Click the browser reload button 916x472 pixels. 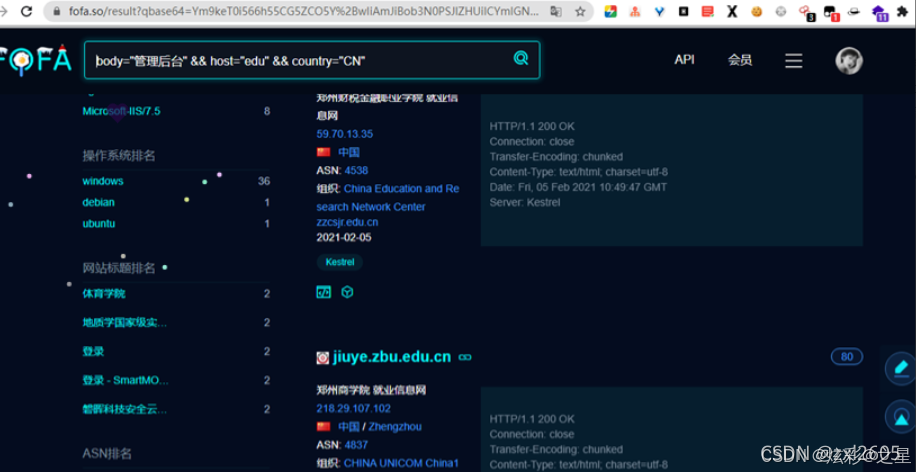(26, 12)
